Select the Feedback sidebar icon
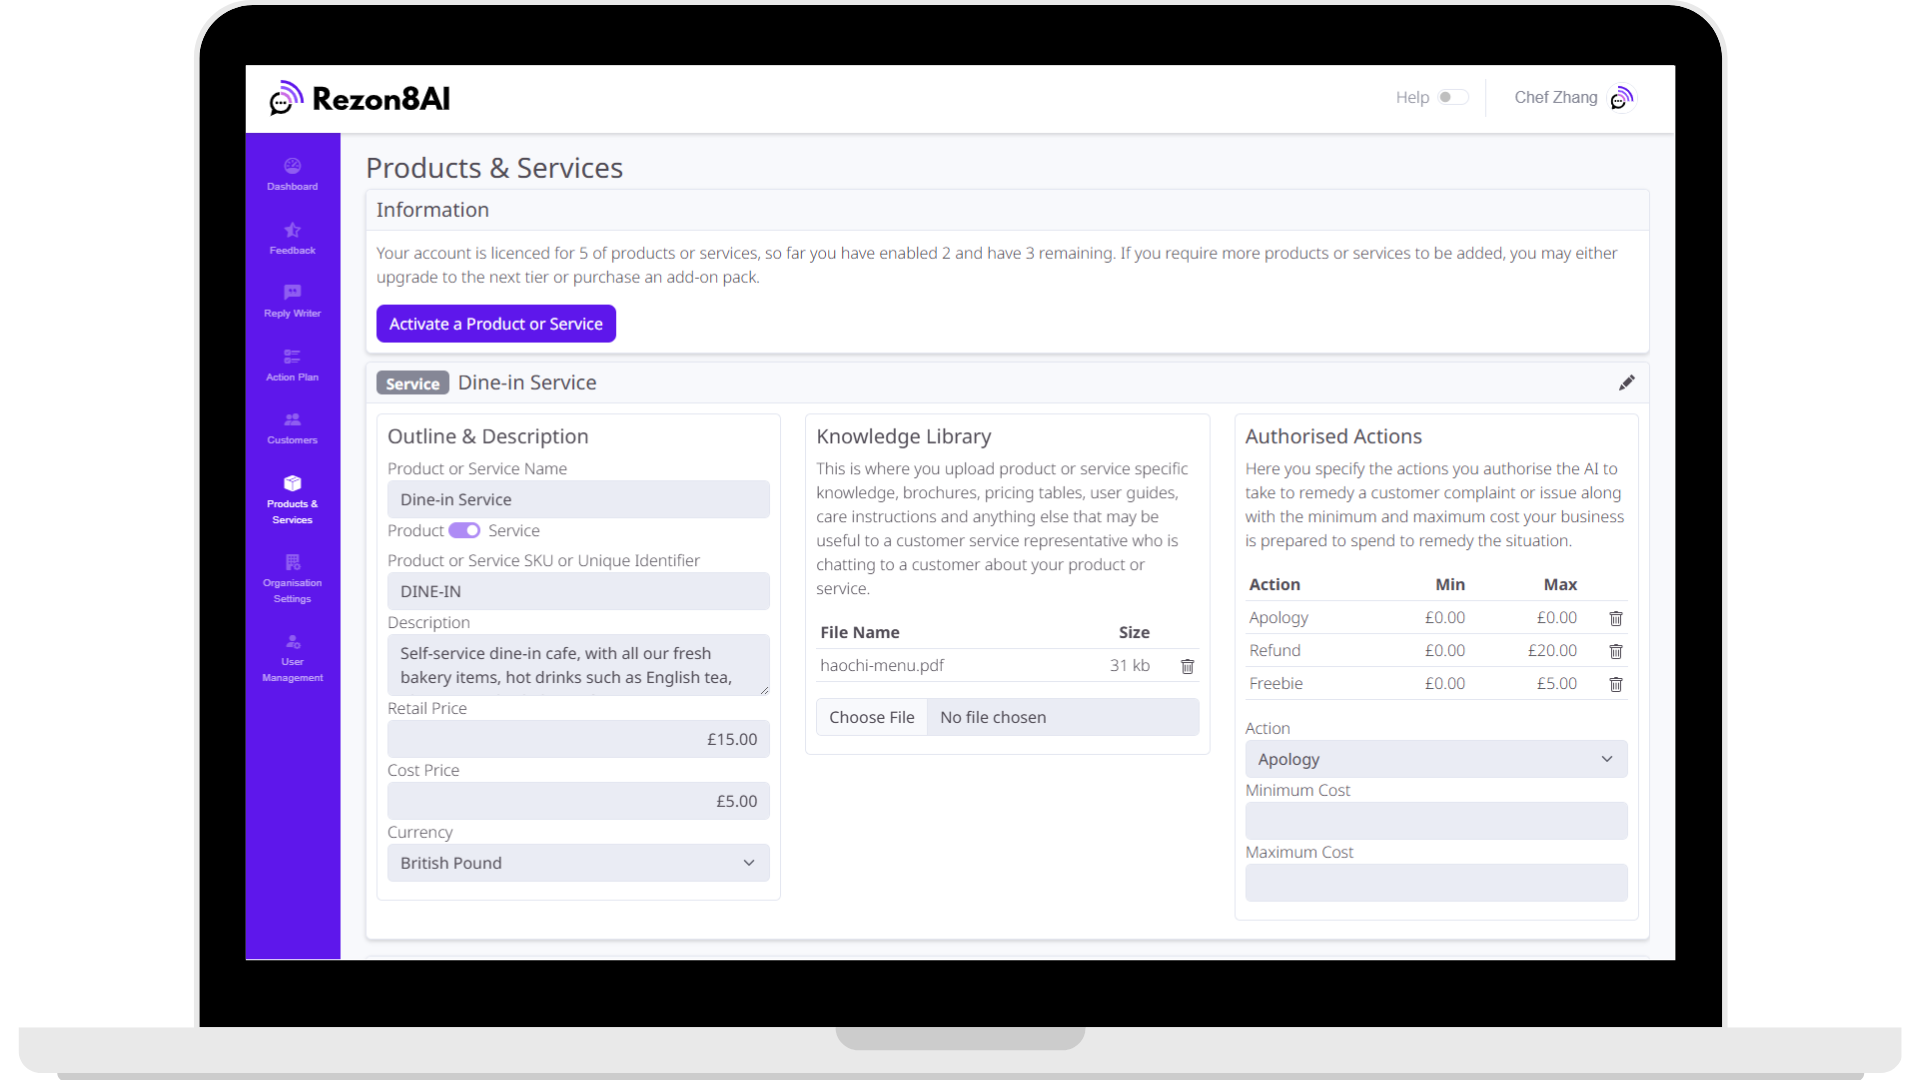This screenshot has width=1920, height=1080. click(291, 238)
